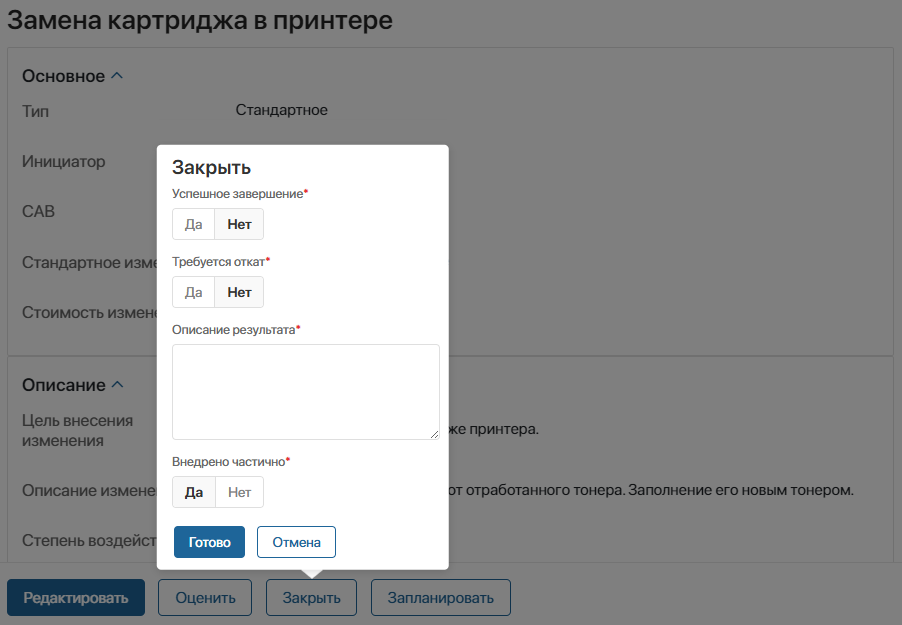
Task: Click the "Цель внесения изменения" label
Action: coord(77,430)
